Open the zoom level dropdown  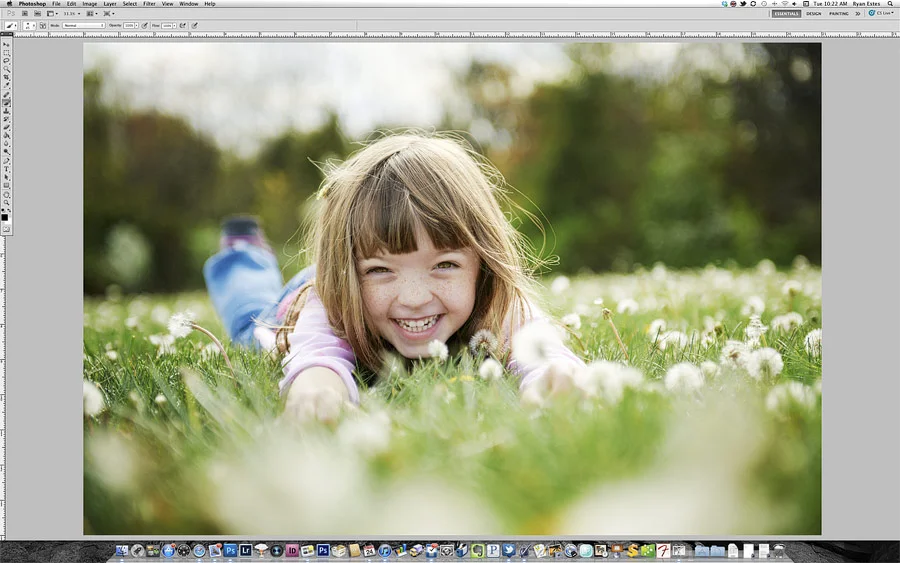[x=72, y=13]
